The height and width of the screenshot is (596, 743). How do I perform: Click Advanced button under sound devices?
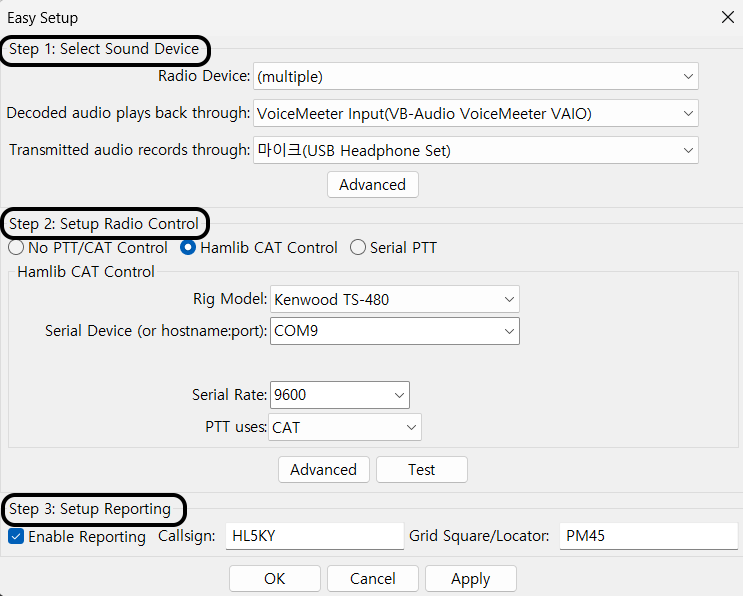pos(372,185)
